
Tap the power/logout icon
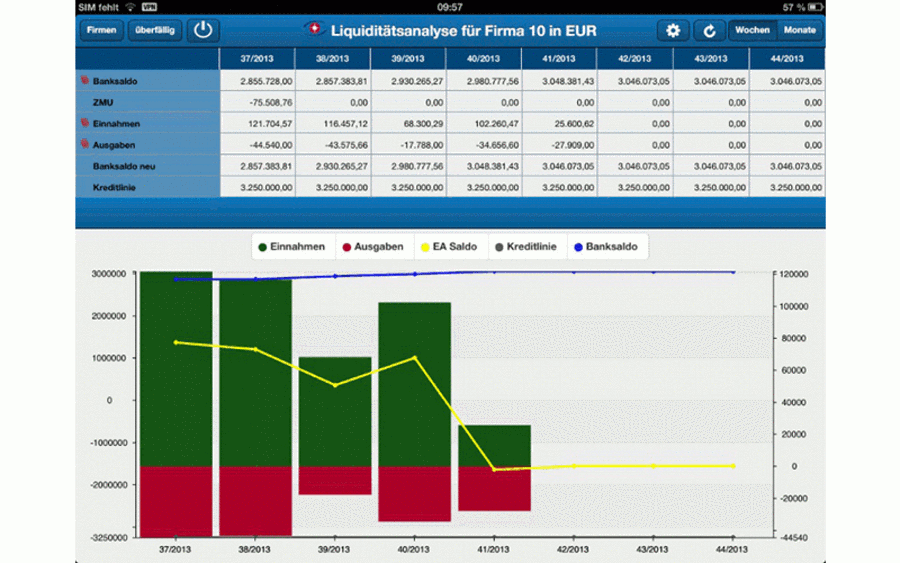[203, 30]
